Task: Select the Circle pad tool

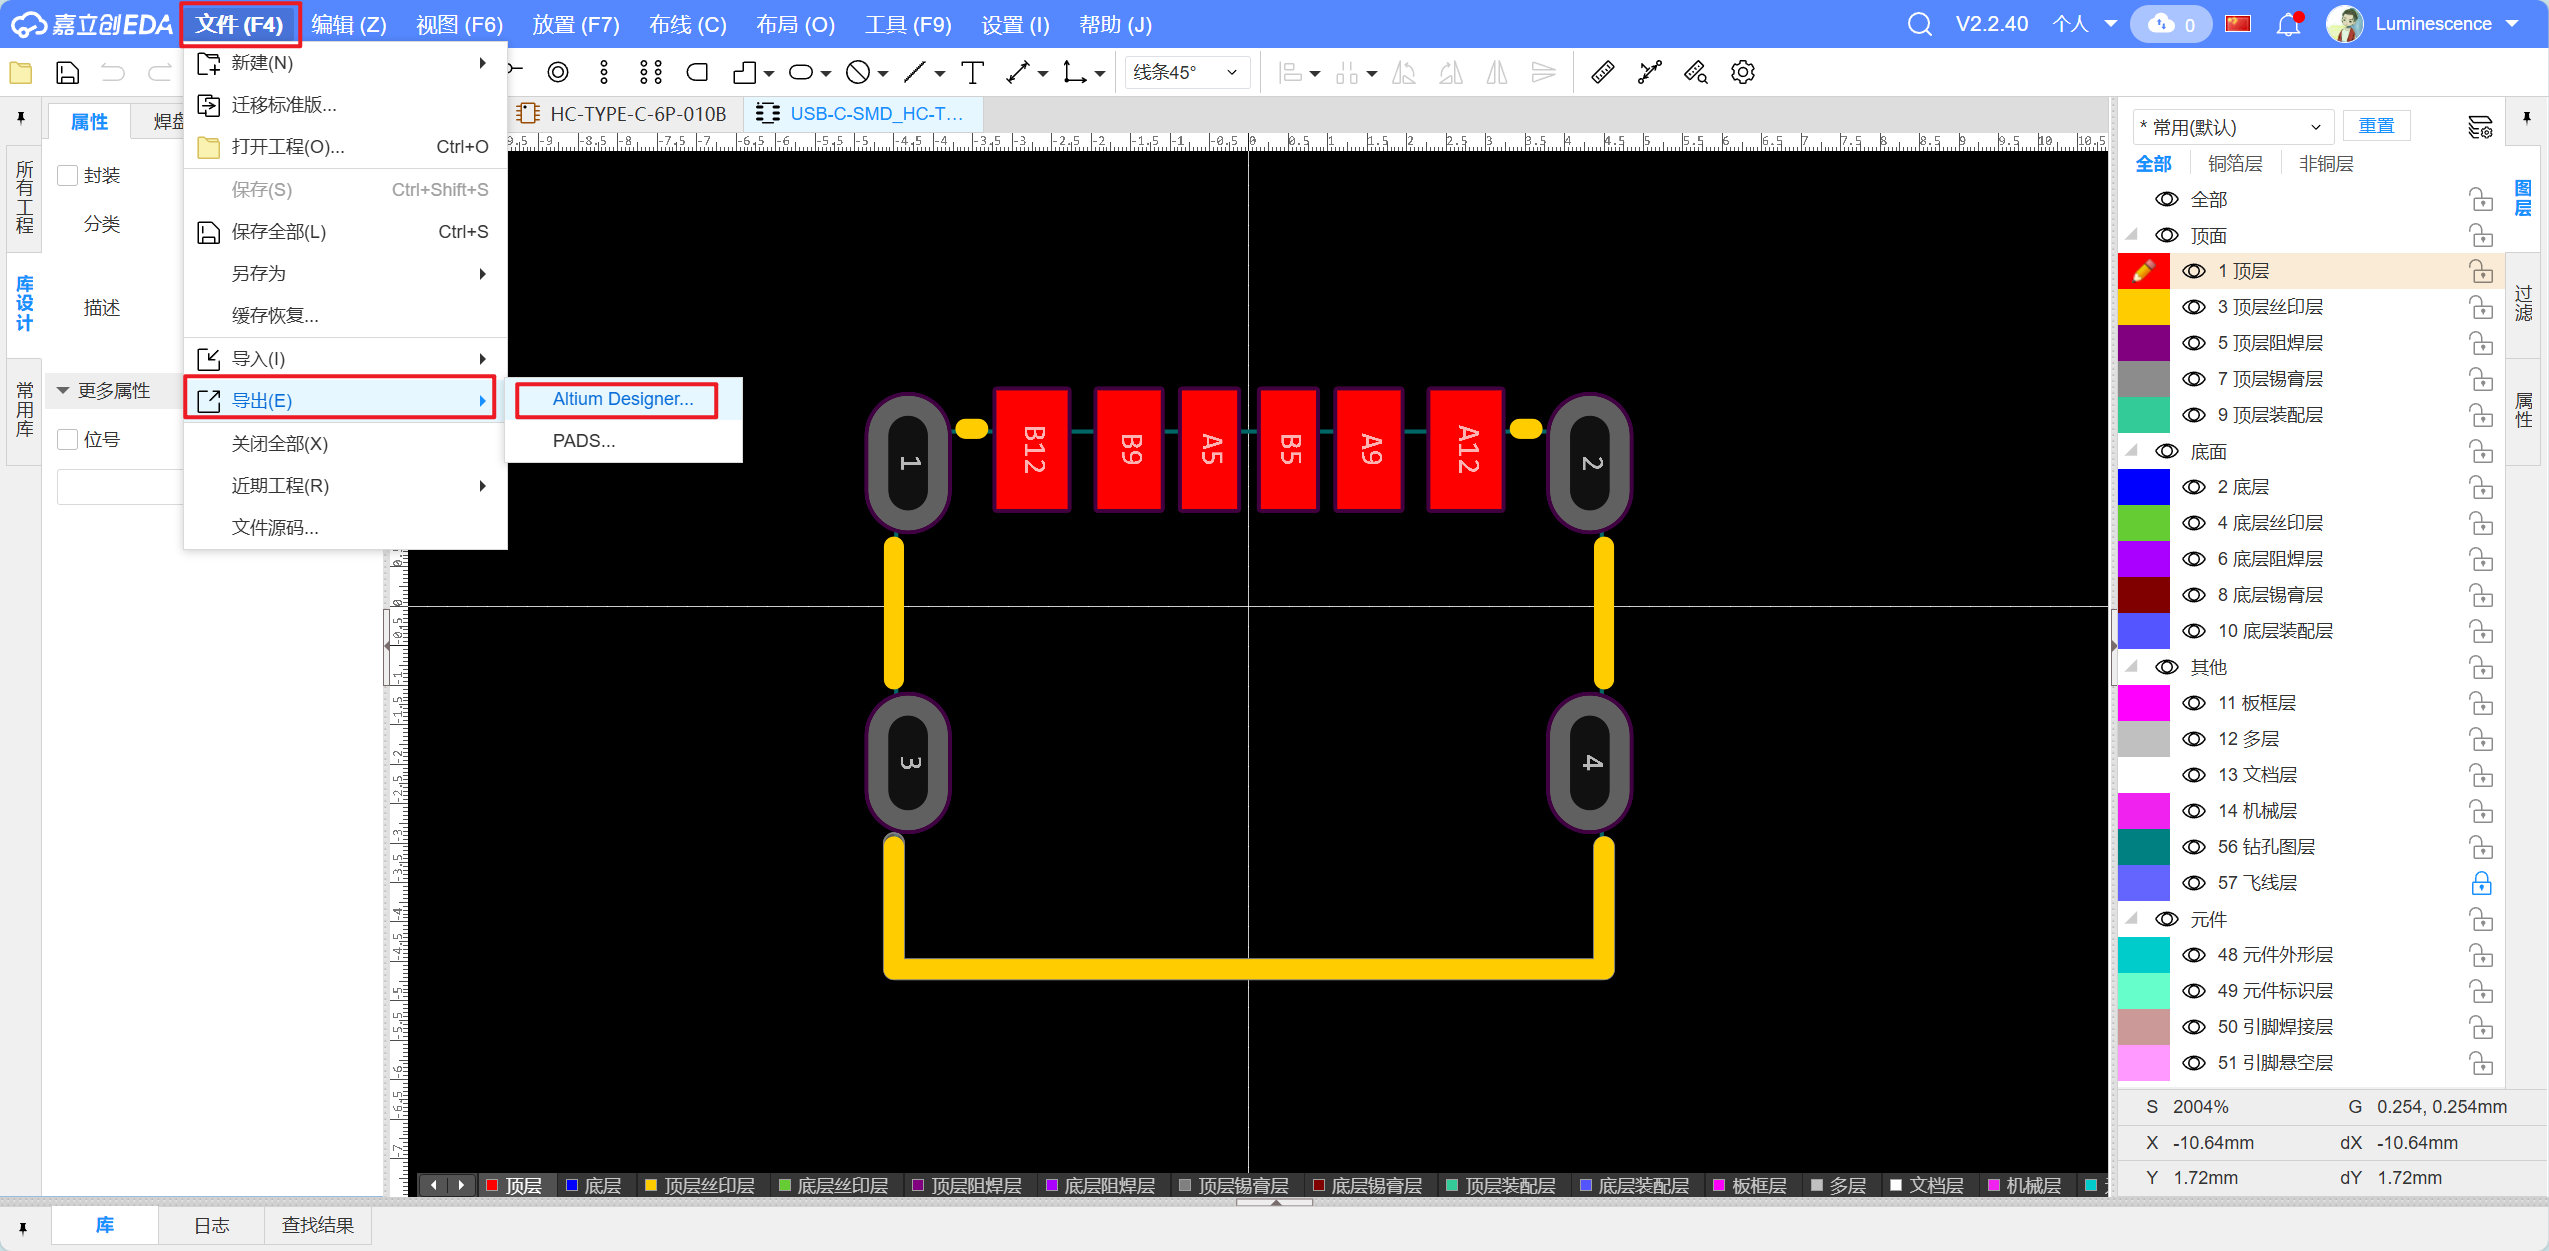Action: click(557, 72)
